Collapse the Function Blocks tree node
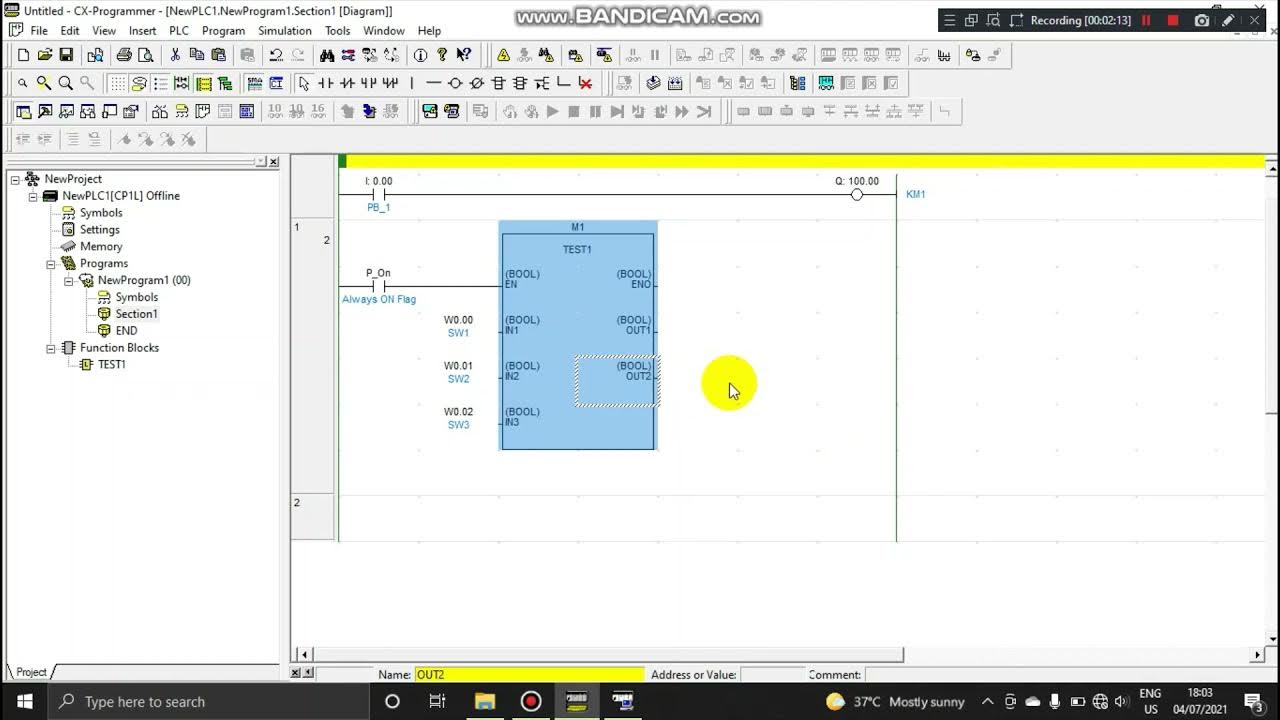Image resolution: width=1280 pixels, height=720 pixels. [x=51, y=348]
